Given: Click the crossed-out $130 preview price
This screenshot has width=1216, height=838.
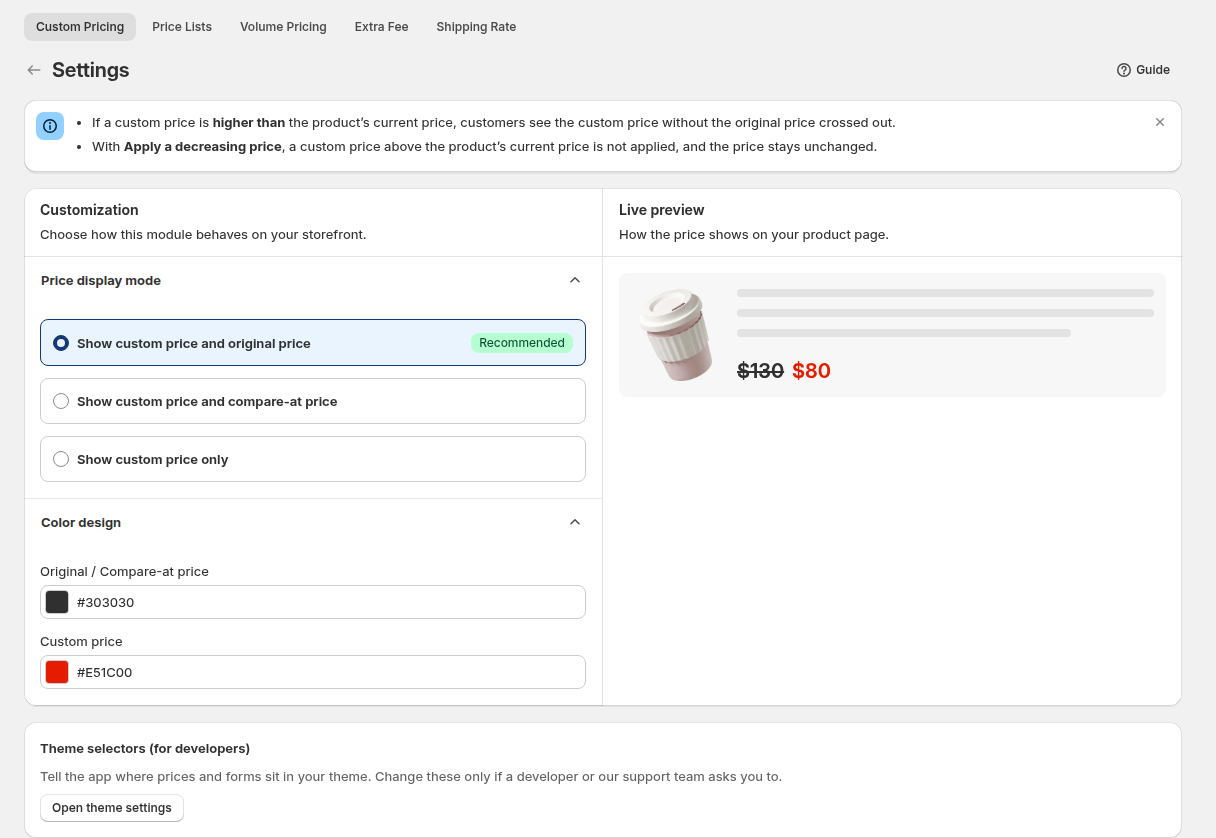Looking at the screenshot, I should pyautogui.click(x=760, y=371).
